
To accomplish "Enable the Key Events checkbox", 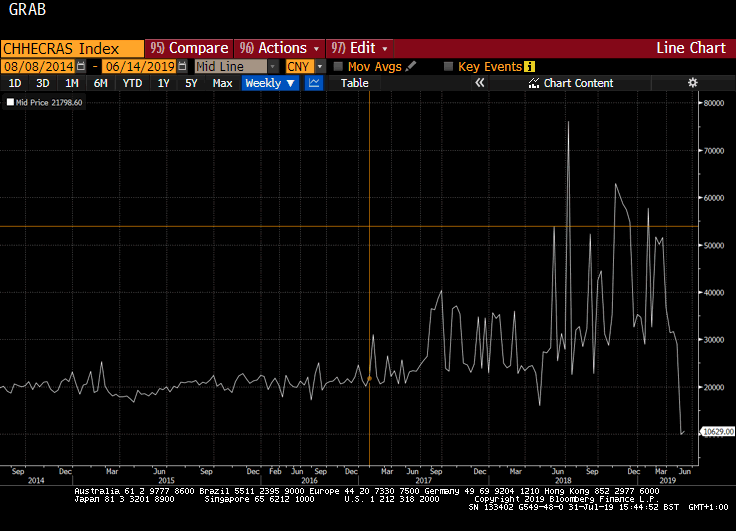I will [x=448, y=66].
